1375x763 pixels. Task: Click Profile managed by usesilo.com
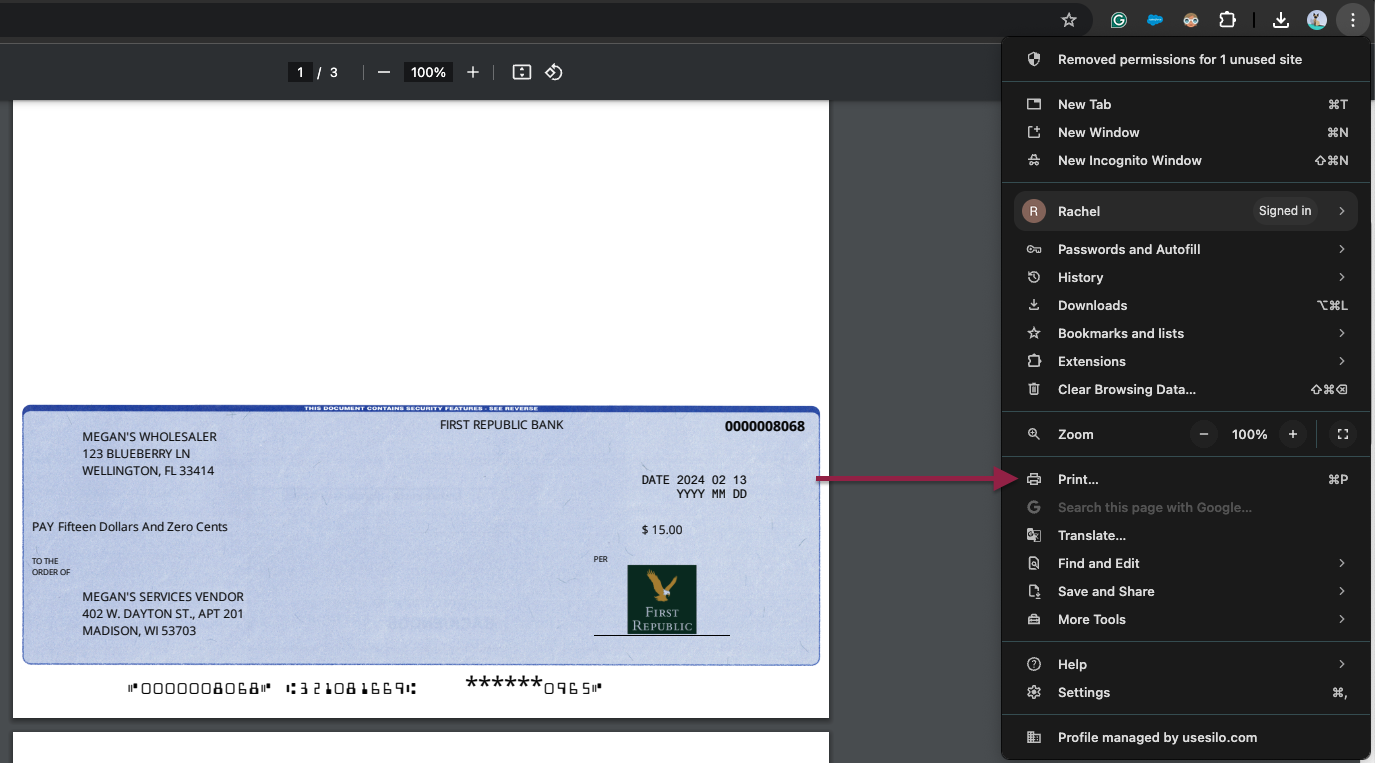pos(1186,737)
